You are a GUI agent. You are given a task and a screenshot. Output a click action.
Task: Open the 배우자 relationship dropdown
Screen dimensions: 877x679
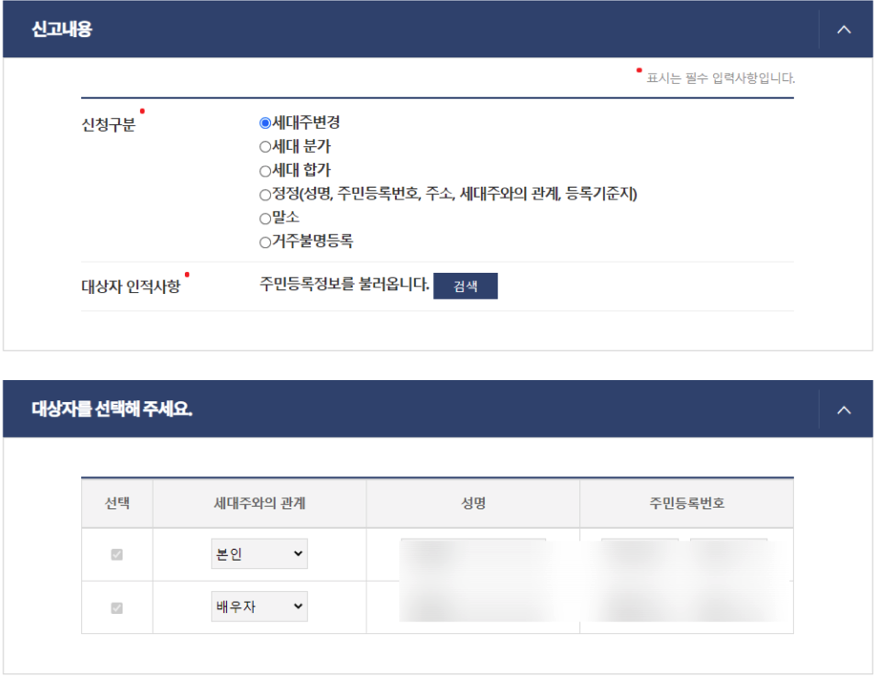259,605
